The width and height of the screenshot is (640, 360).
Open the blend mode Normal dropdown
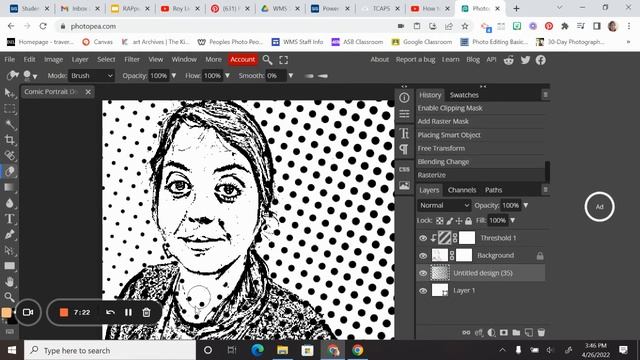tap(444, 205)
